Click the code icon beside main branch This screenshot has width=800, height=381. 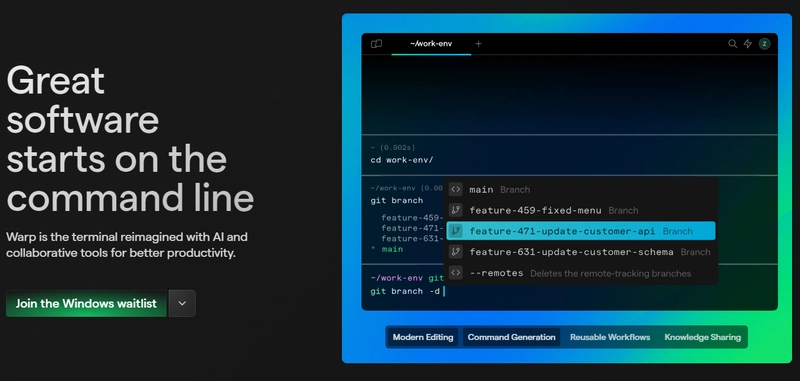[456, 189]
